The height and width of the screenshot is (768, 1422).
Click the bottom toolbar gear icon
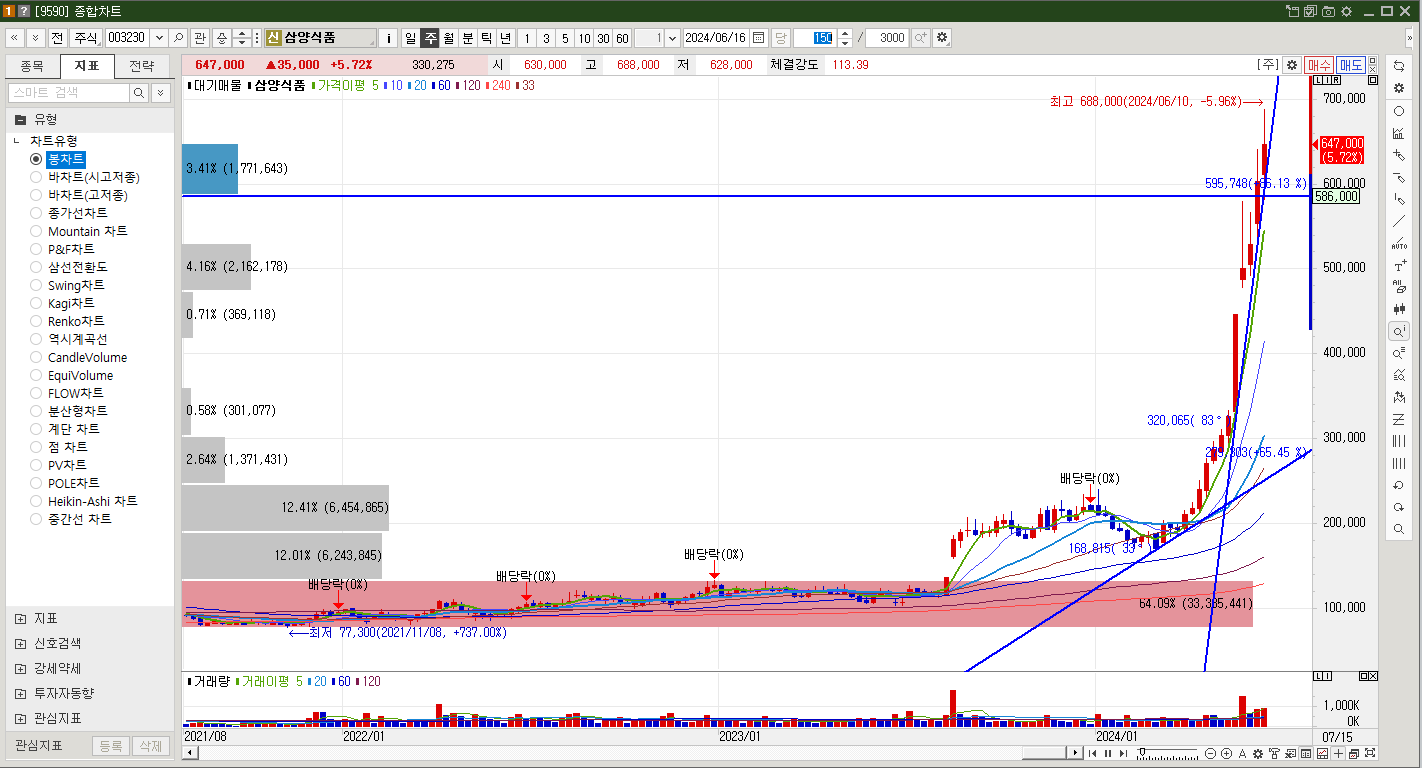point(1258,753)
